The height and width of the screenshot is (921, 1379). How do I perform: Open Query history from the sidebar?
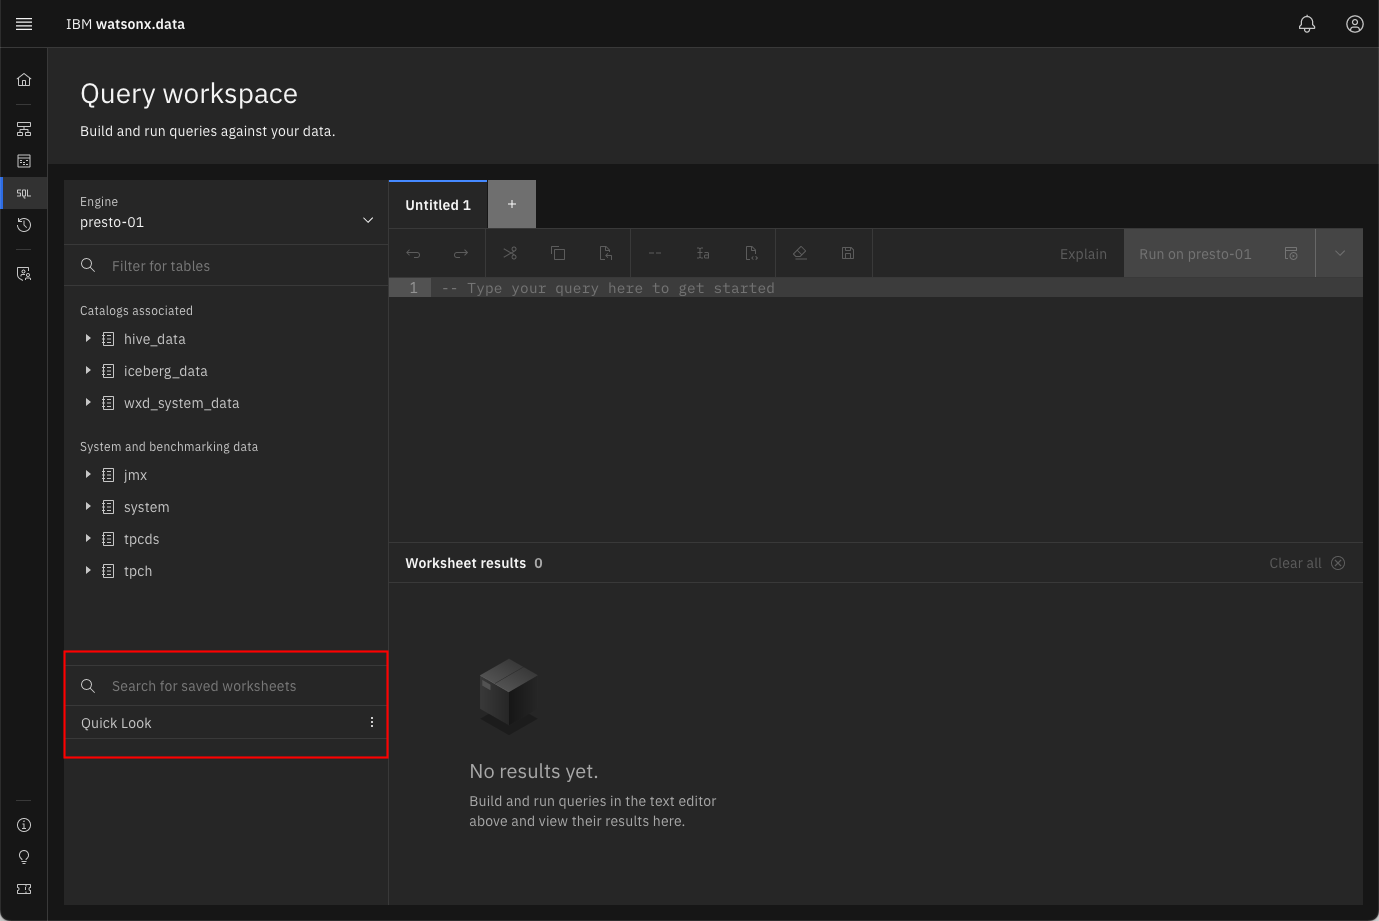(x=24, y=225)
